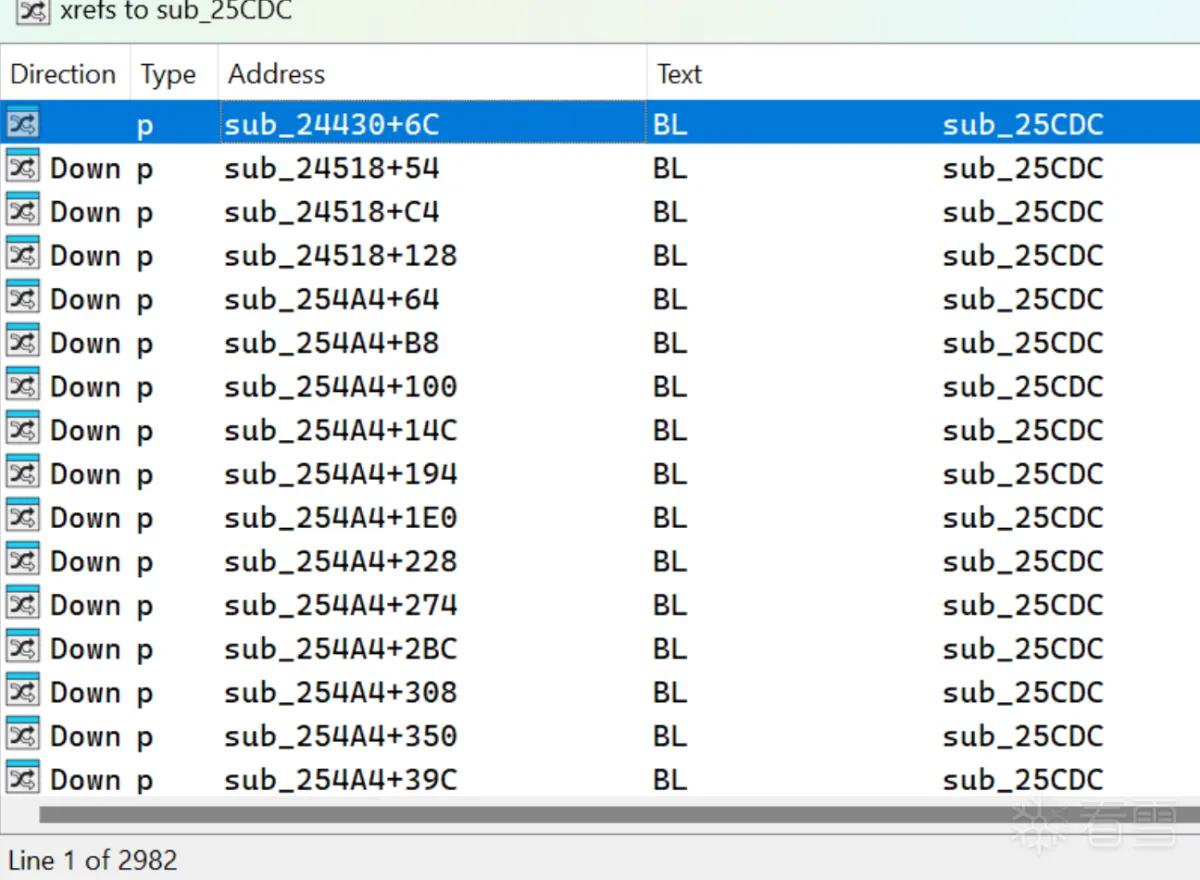Viewport: 1200px width, 880px height.
Task: Click the xref icon beside sub_254A4+100
Action: coord(23,386)
